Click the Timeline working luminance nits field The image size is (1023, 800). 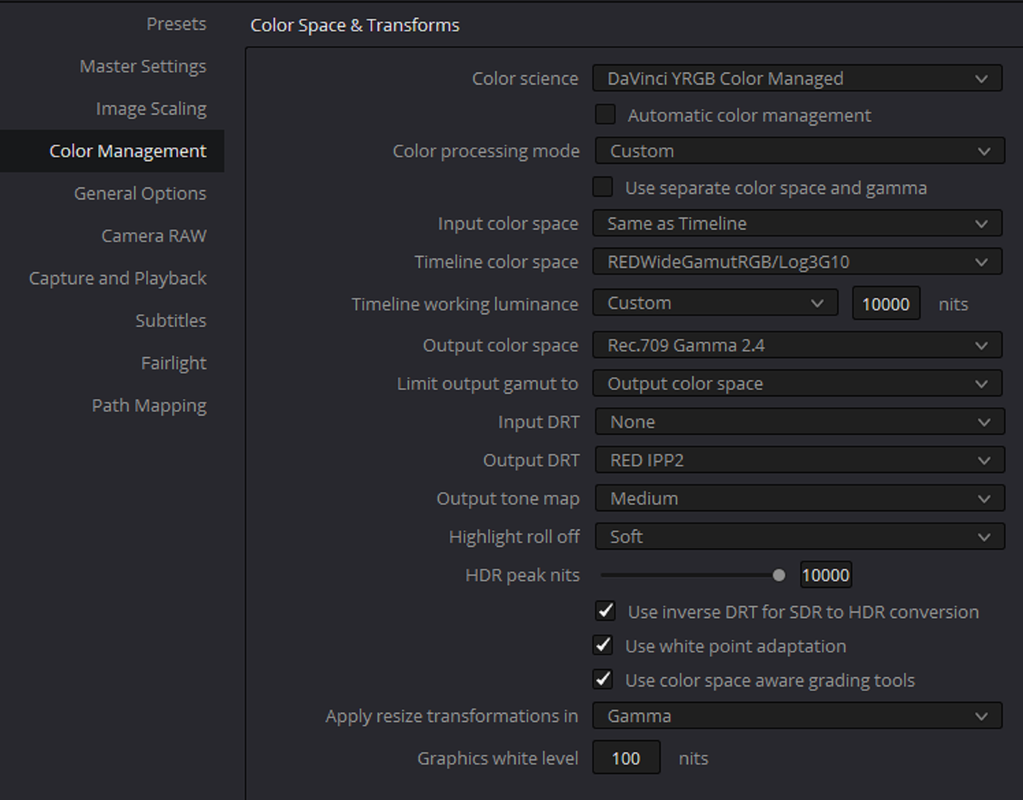click(886, 303)
